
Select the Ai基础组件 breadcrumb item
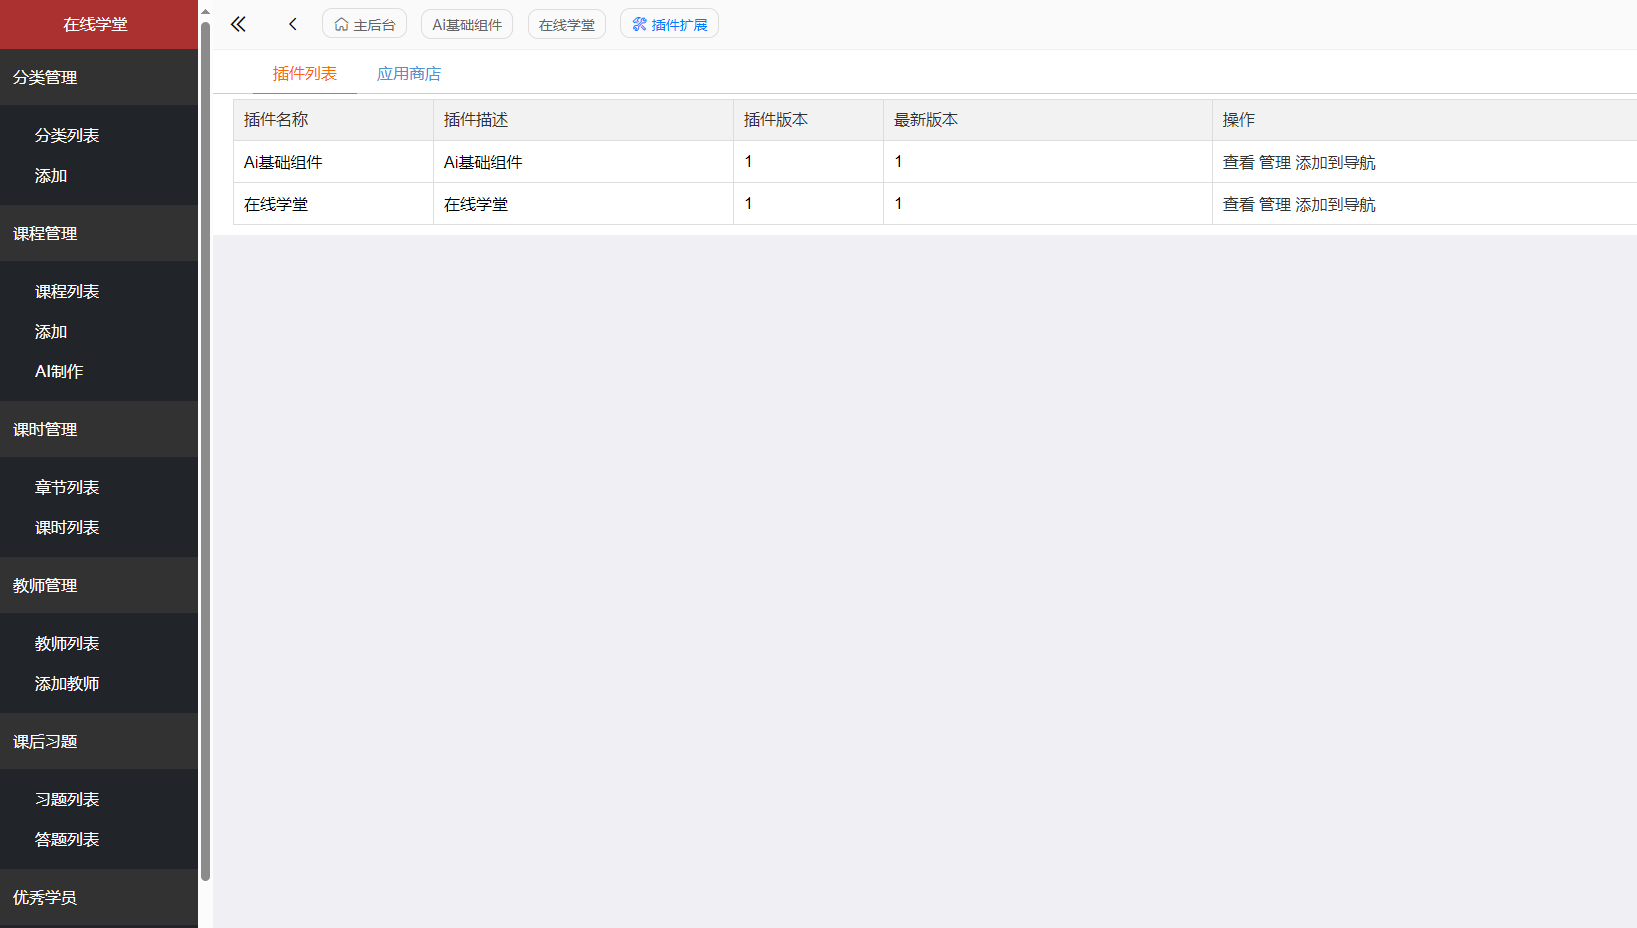click(466, 23)
